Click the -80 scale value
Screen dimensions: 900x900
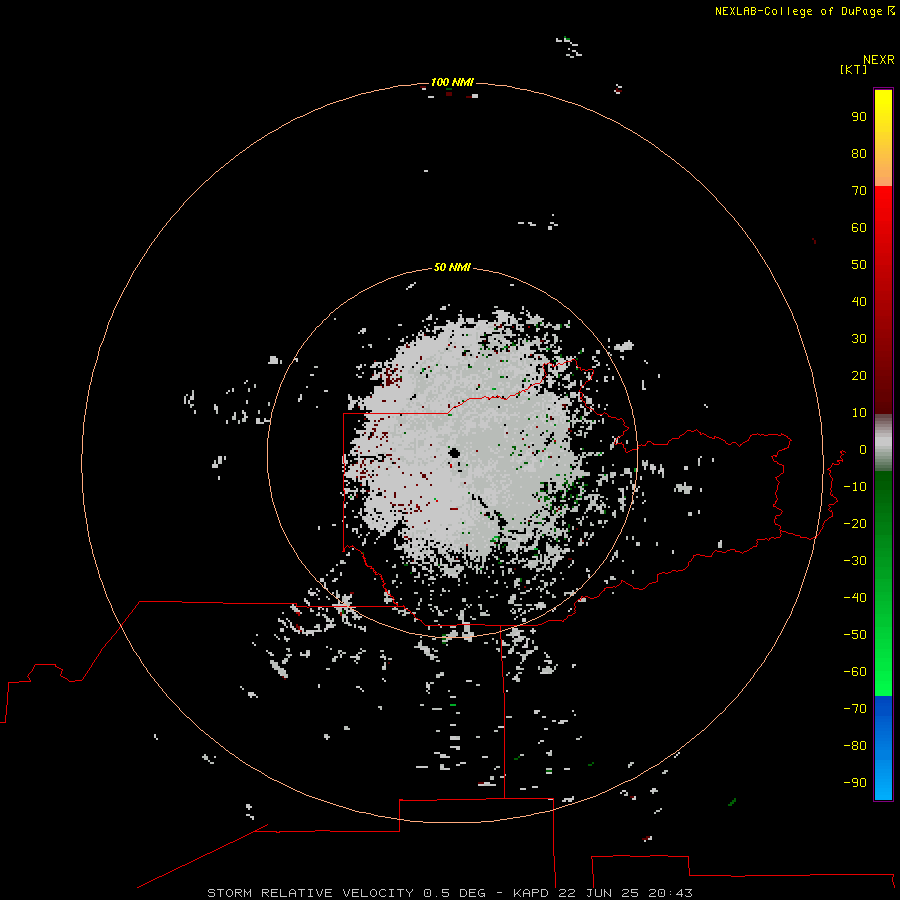point(855,746)
